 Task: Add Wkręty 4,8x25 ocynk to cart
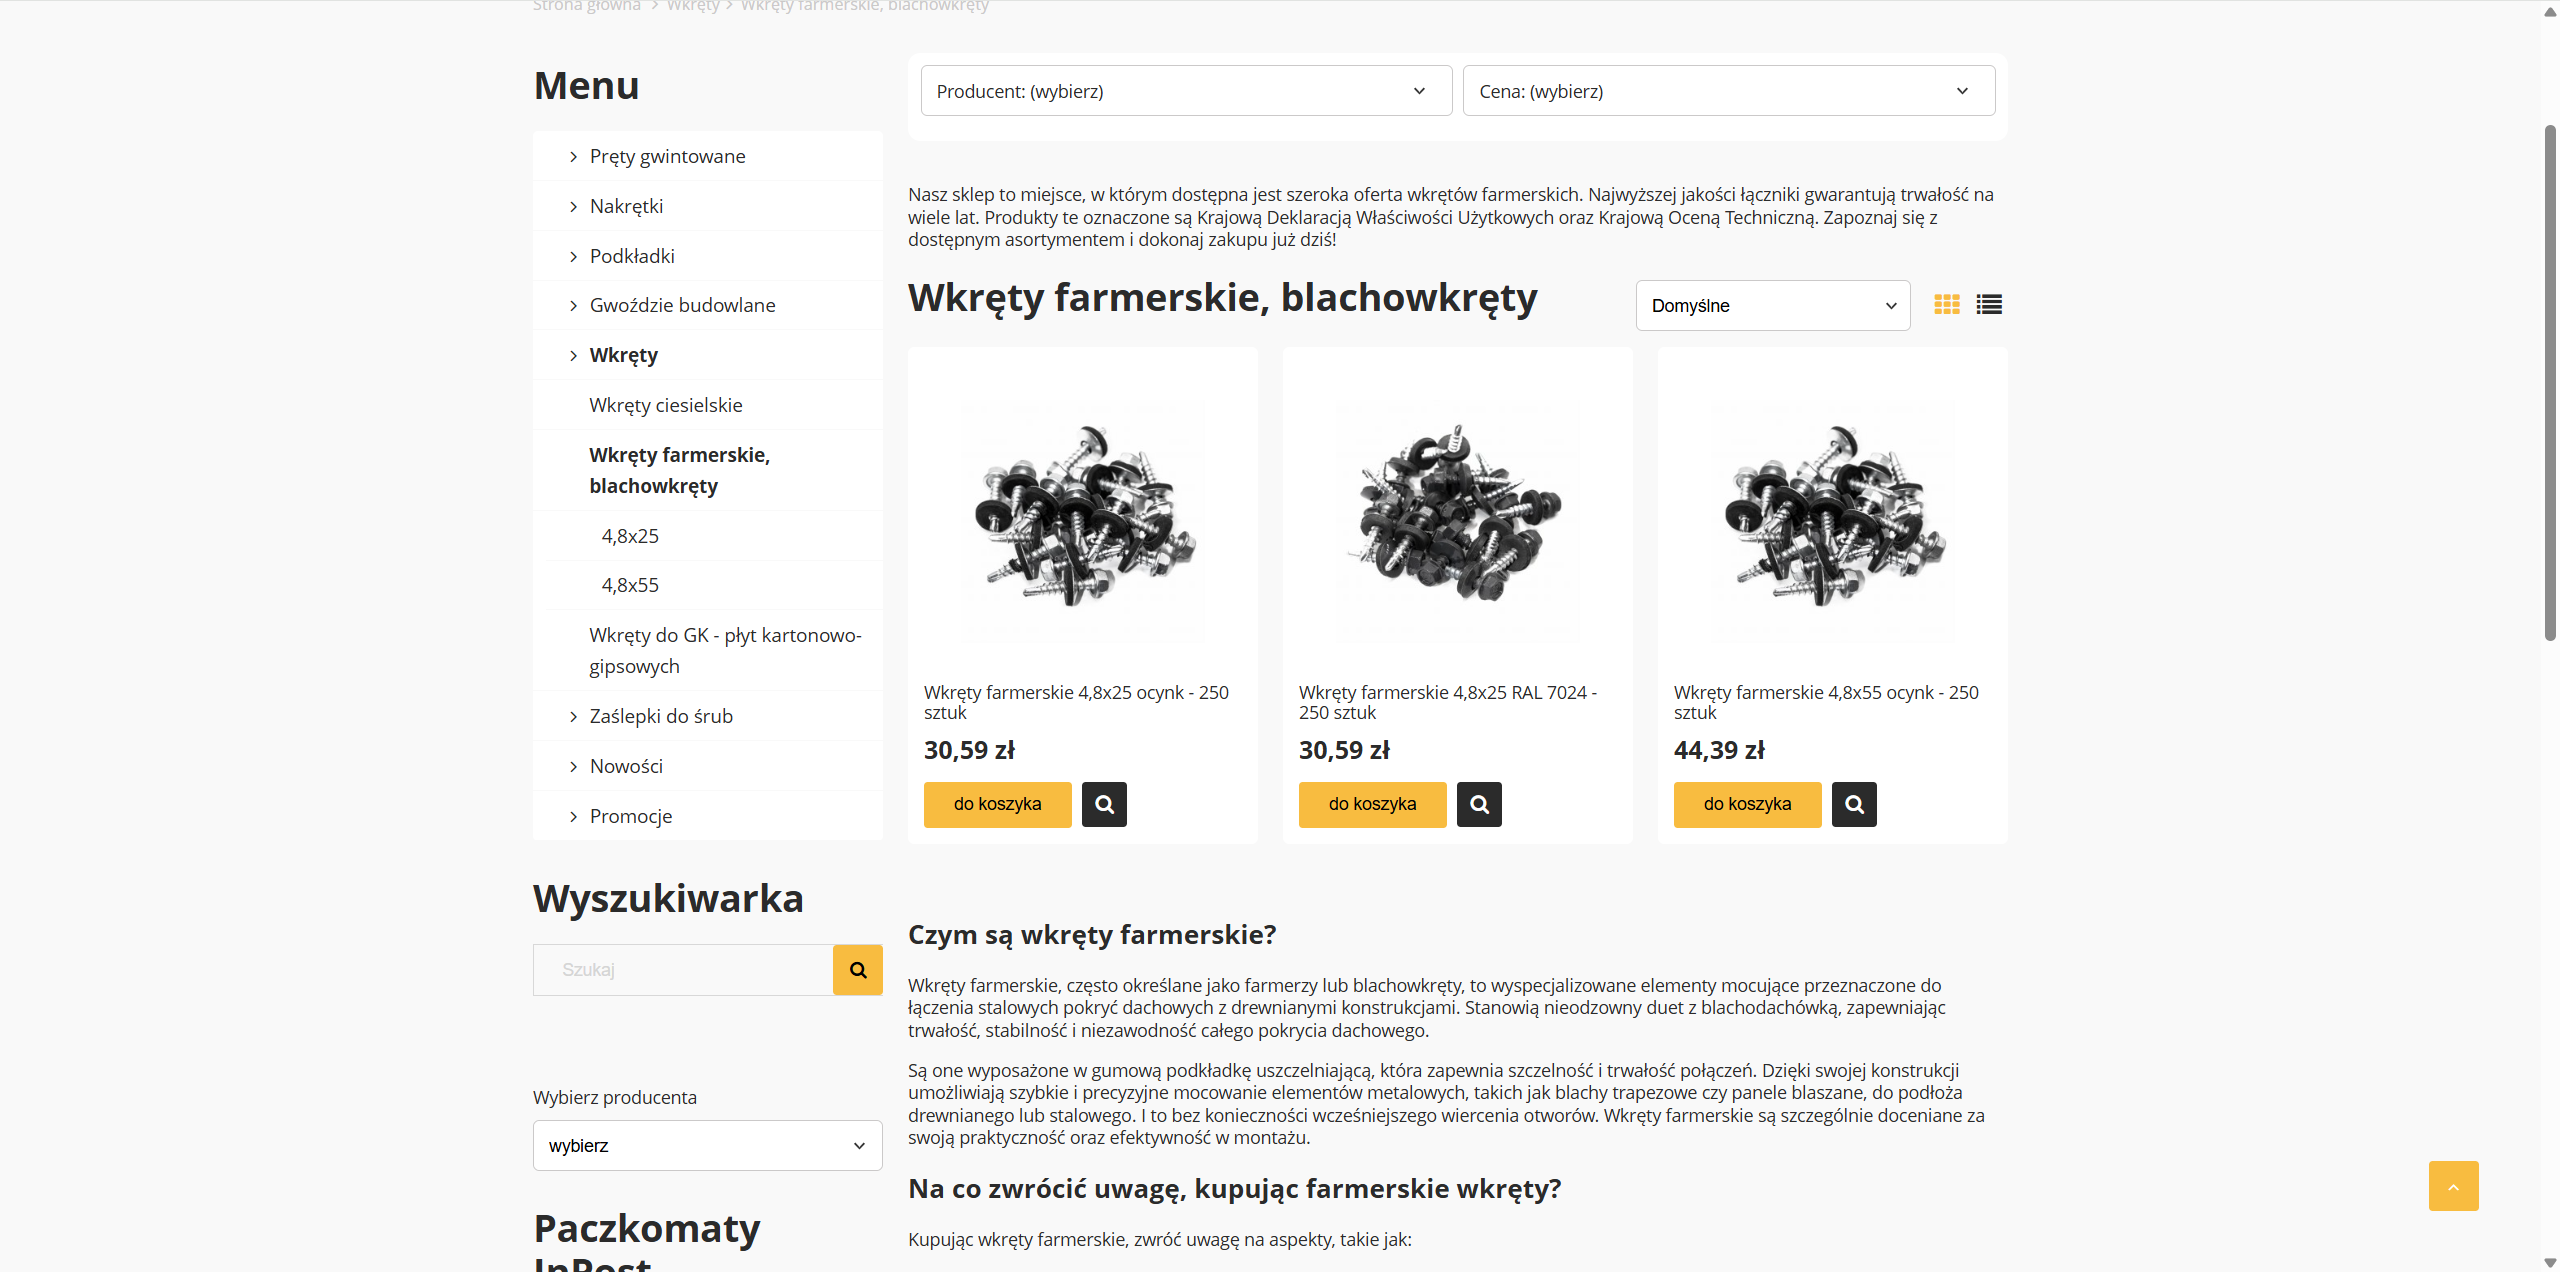997,804
